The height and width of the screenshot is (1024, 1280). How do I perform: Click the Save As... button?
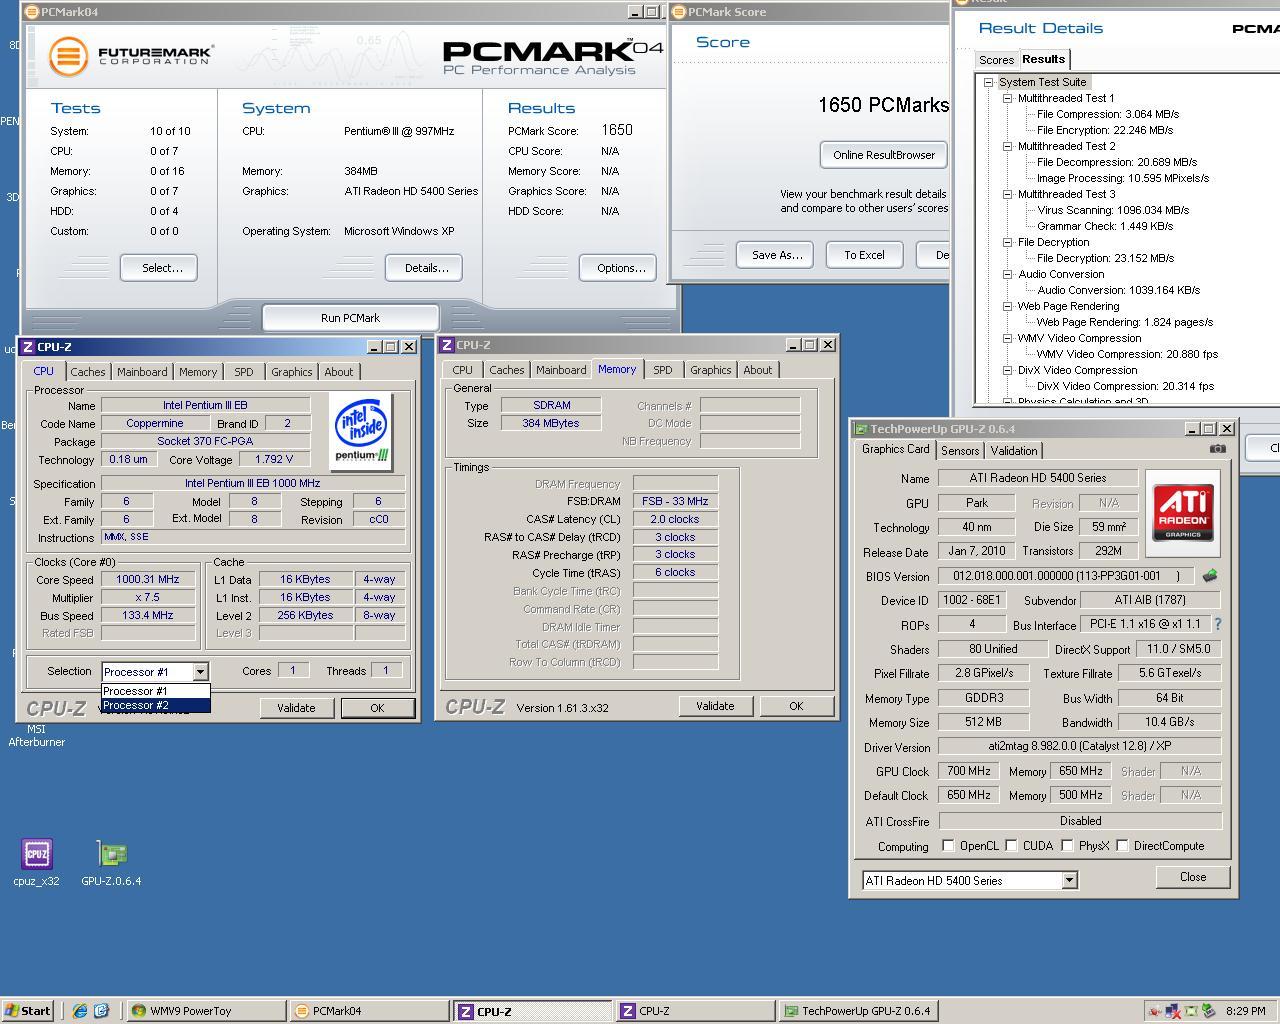777,255
